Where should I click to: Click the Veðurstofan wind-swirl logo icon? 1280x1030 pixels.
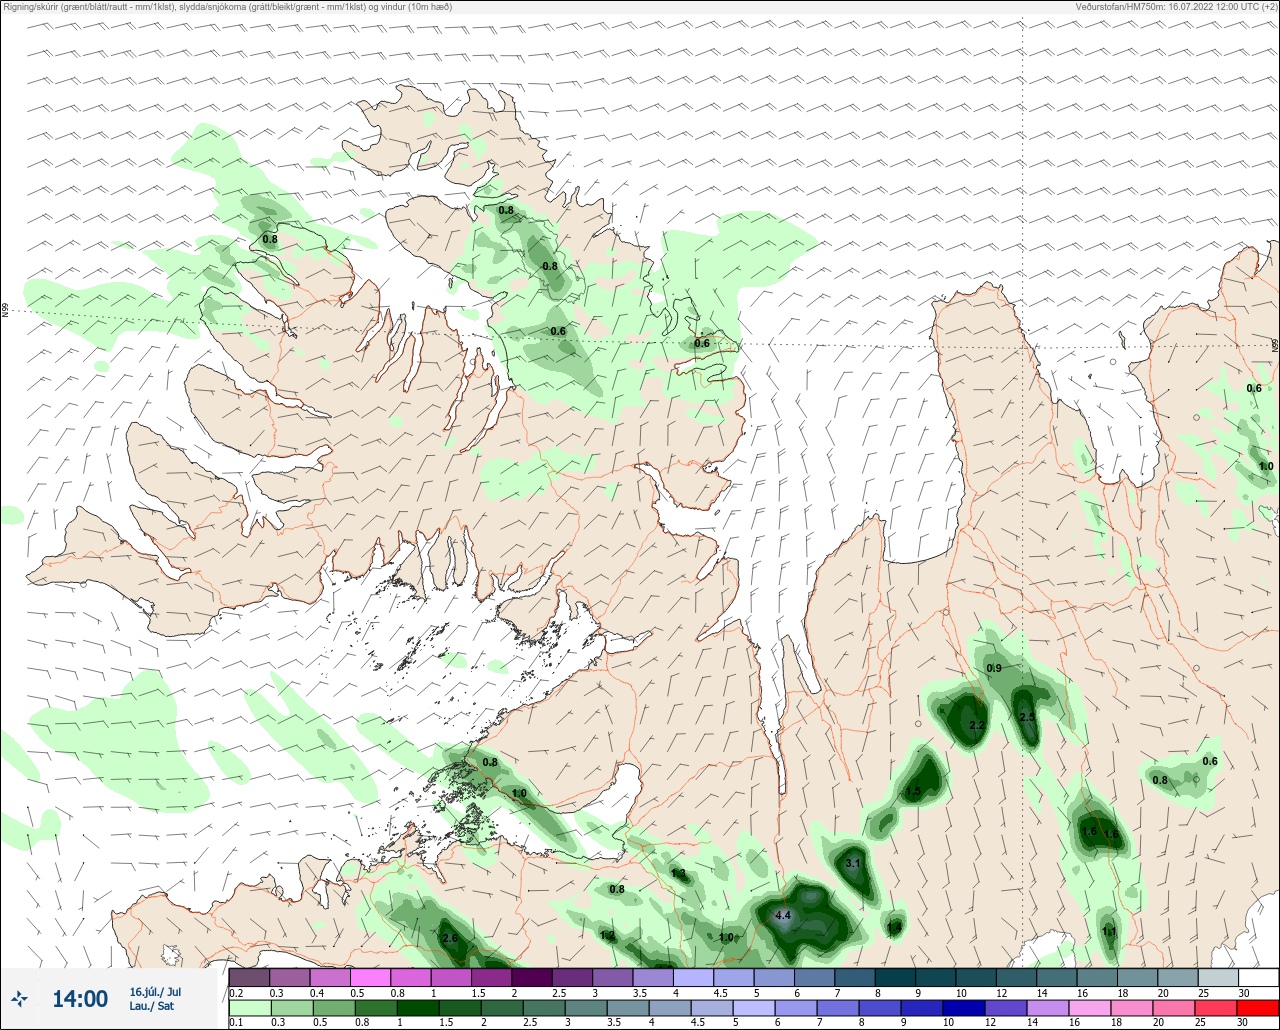point(19,999)
